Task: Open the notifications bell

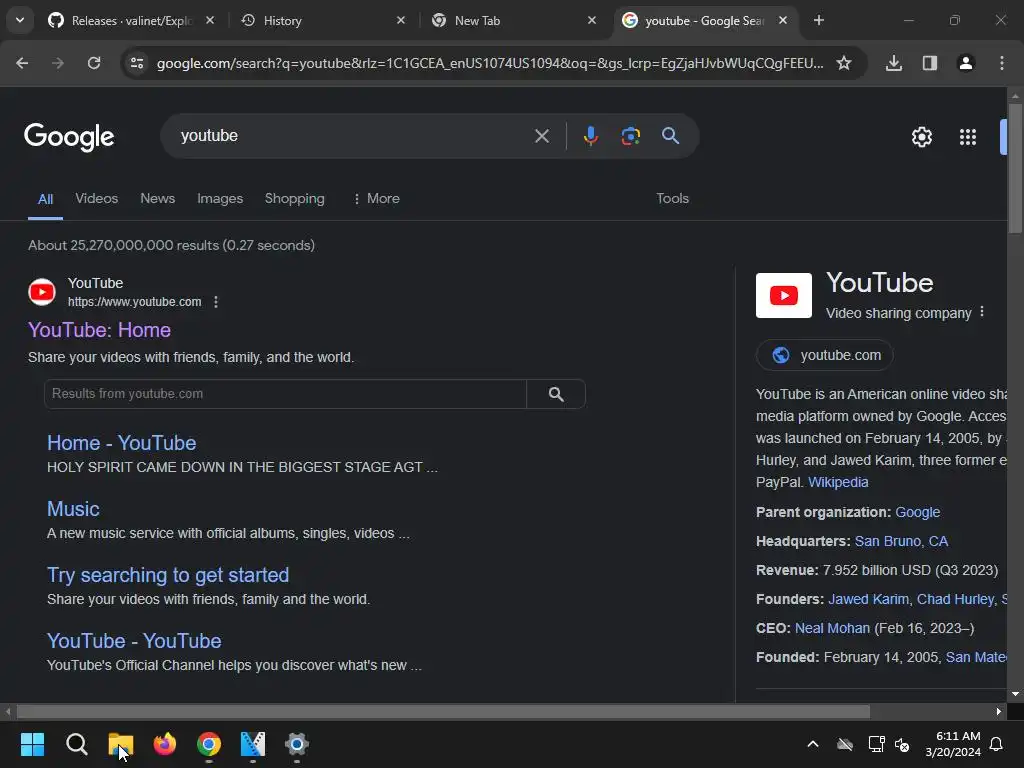Action: (x=997, y=744)
